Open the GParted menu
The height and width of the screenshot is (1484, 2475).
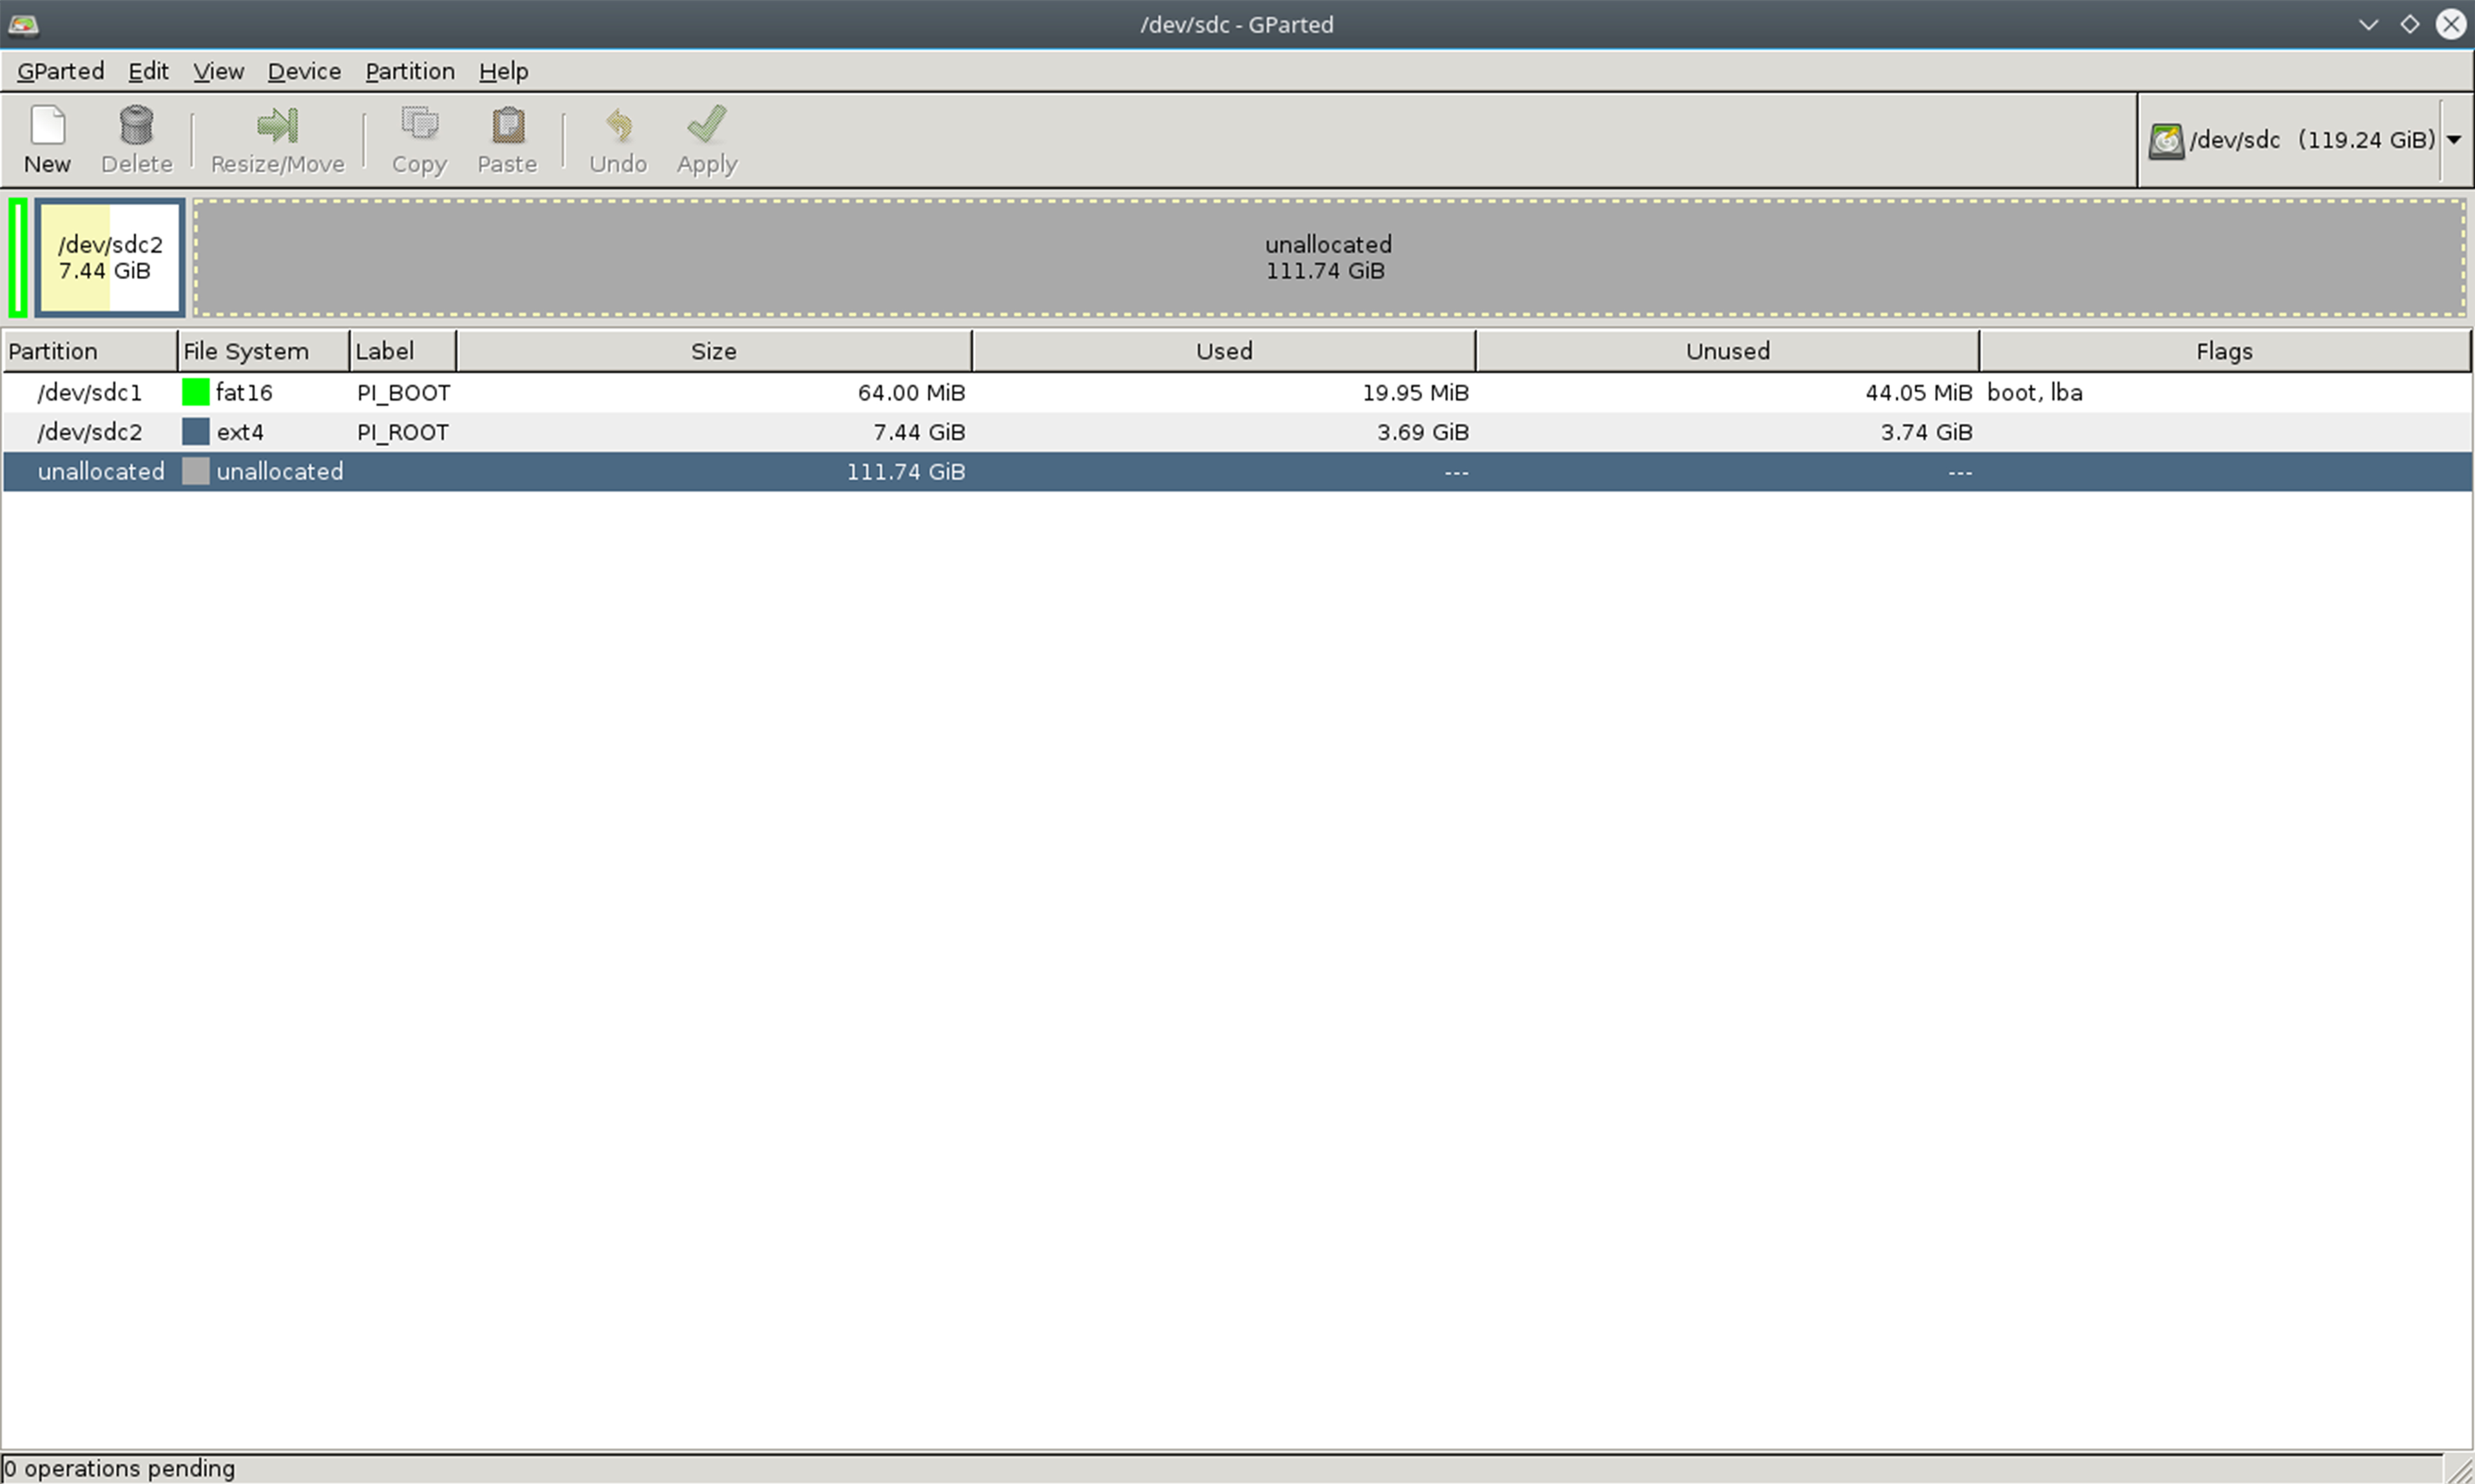tap(60, 71)
